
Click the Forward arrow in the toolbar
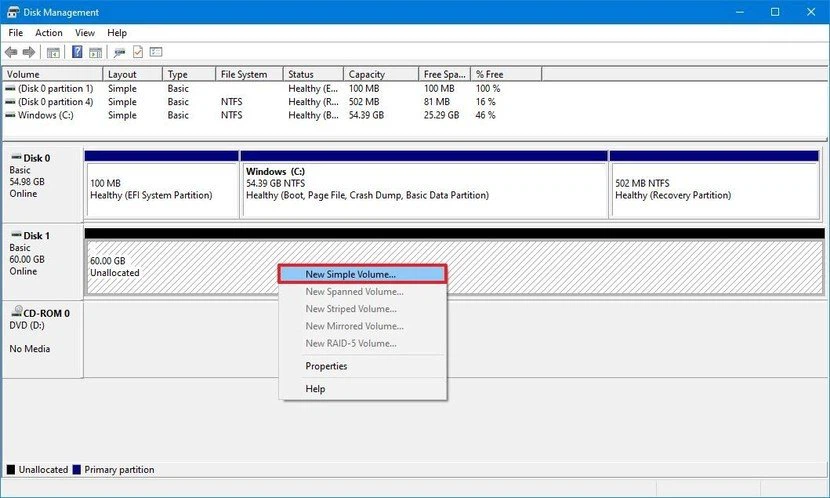29,52
